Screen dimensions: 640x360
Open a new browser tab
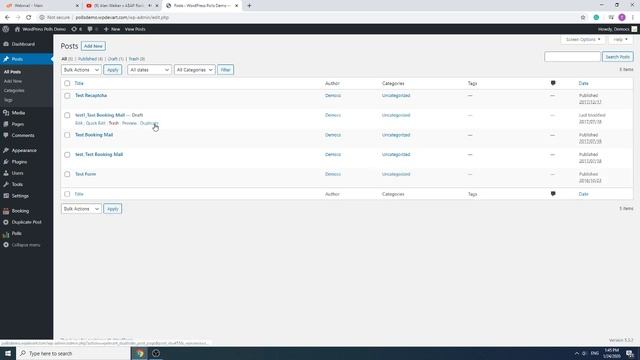pyautogui.click(x=249, y=6)
